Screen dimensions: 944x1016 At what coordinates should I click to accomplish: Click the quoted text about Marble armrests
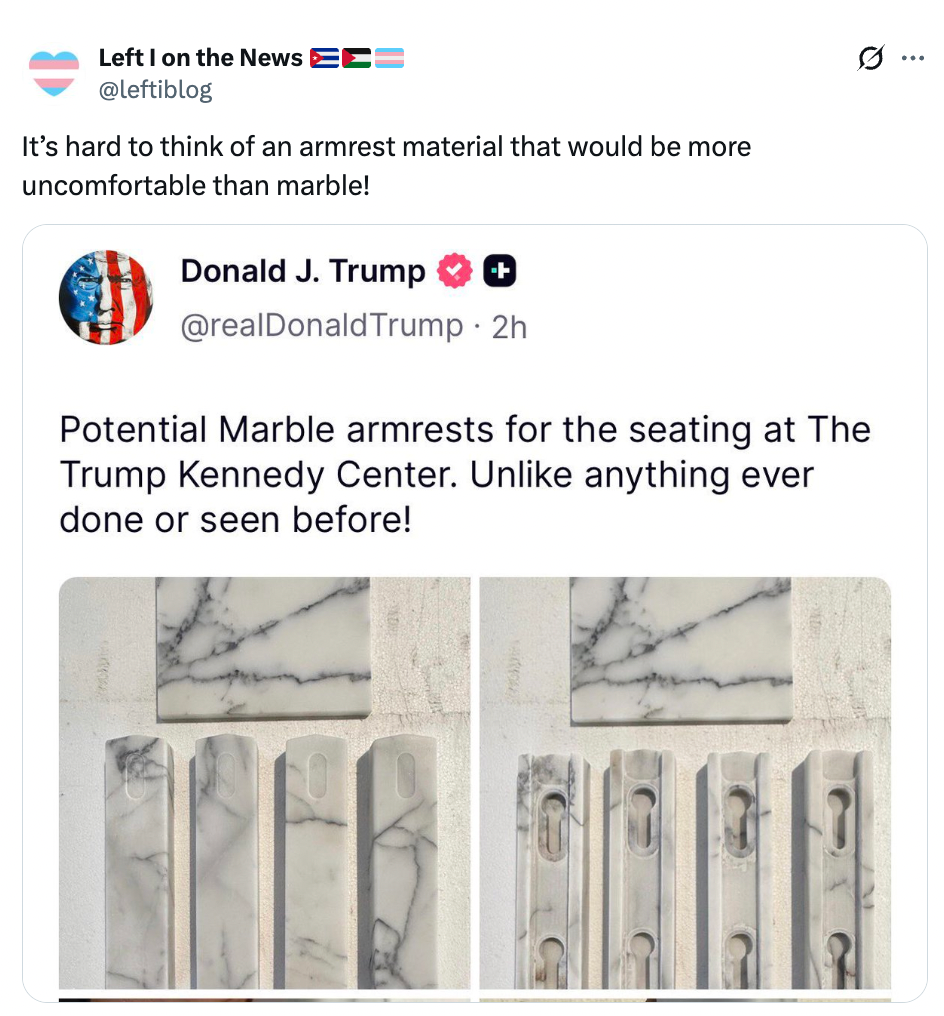[x=465, y=474]
